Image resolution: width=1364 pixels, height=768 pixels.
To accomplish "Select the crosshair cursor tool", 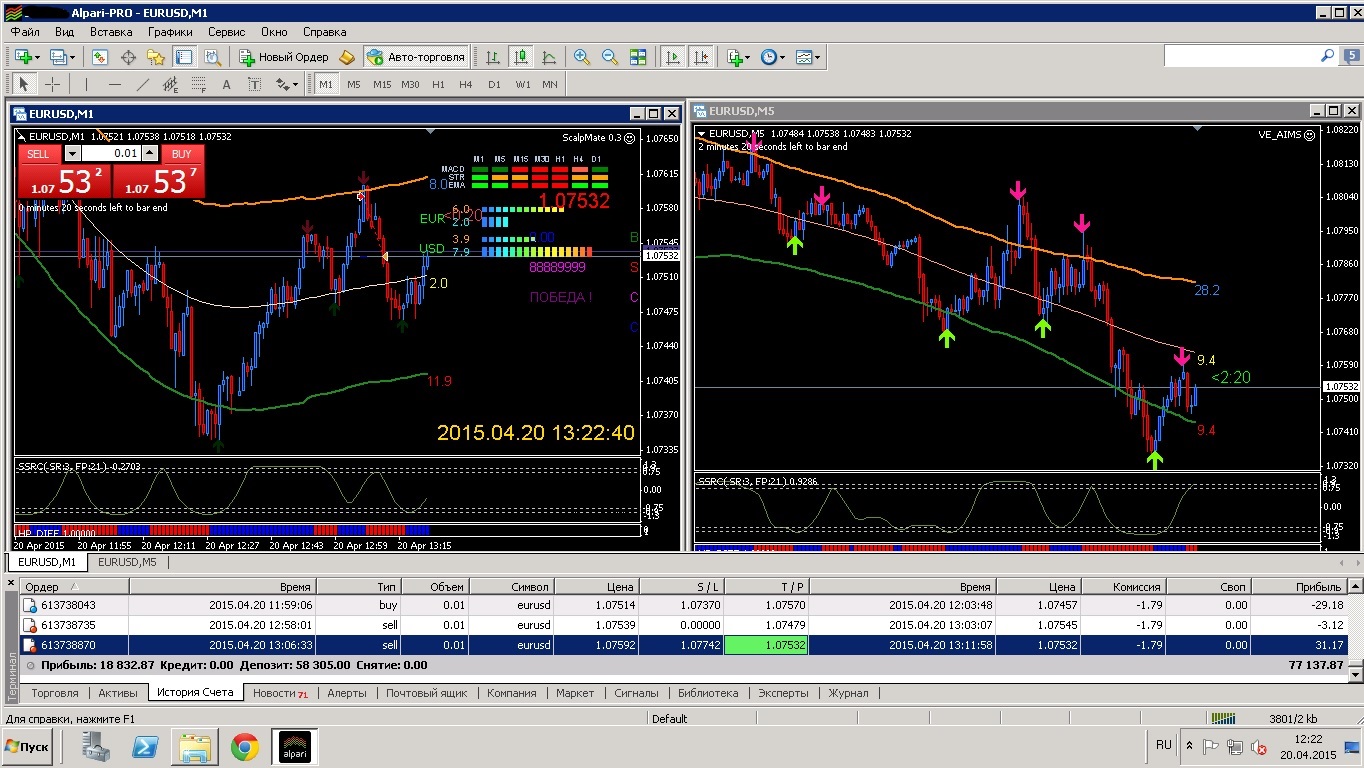I will (52, 85).
